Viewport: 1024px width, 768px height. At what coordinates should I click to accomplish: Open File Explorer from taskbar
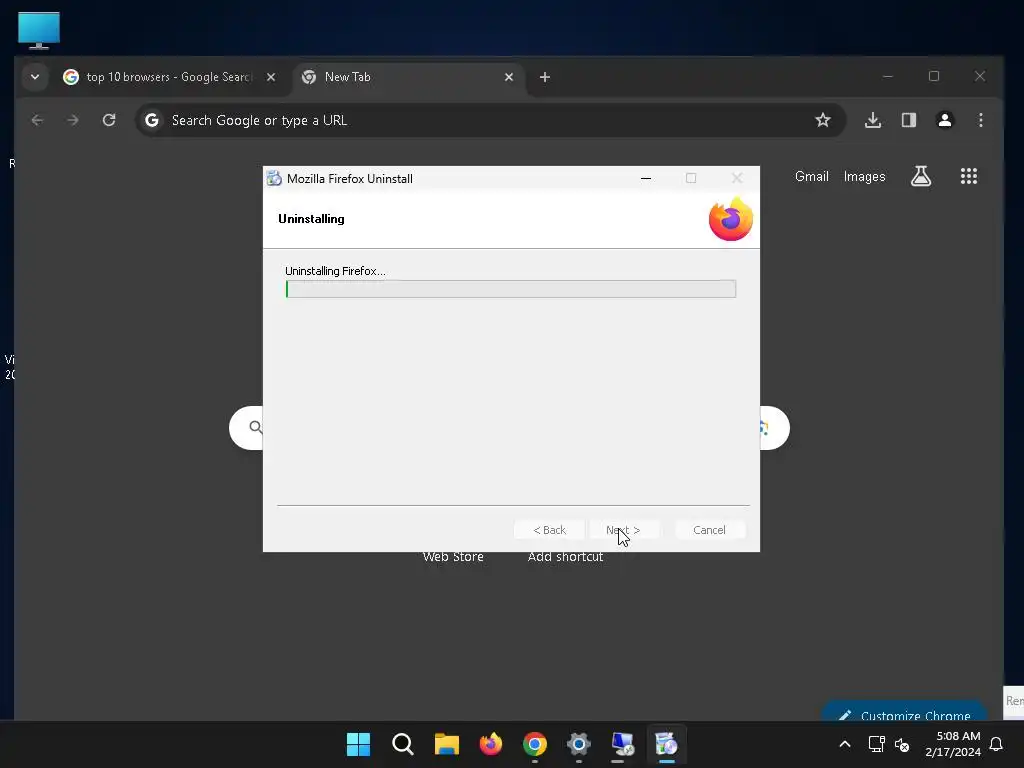[x=447, y=744]
